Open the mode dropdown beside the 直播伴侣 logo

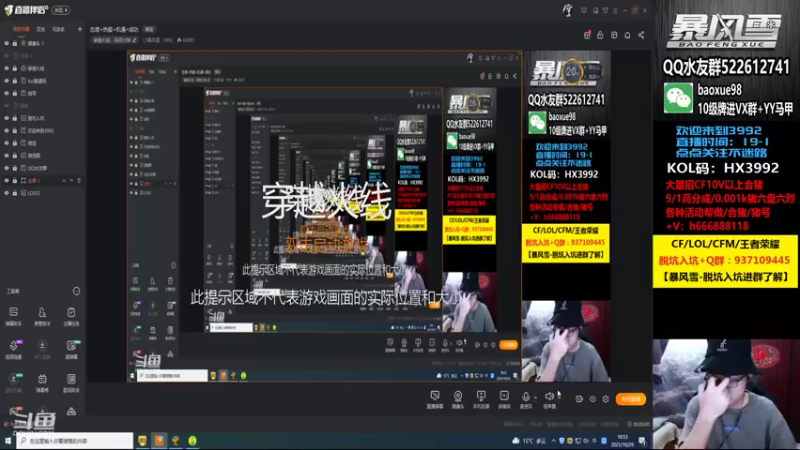click(x=61, y=10)
